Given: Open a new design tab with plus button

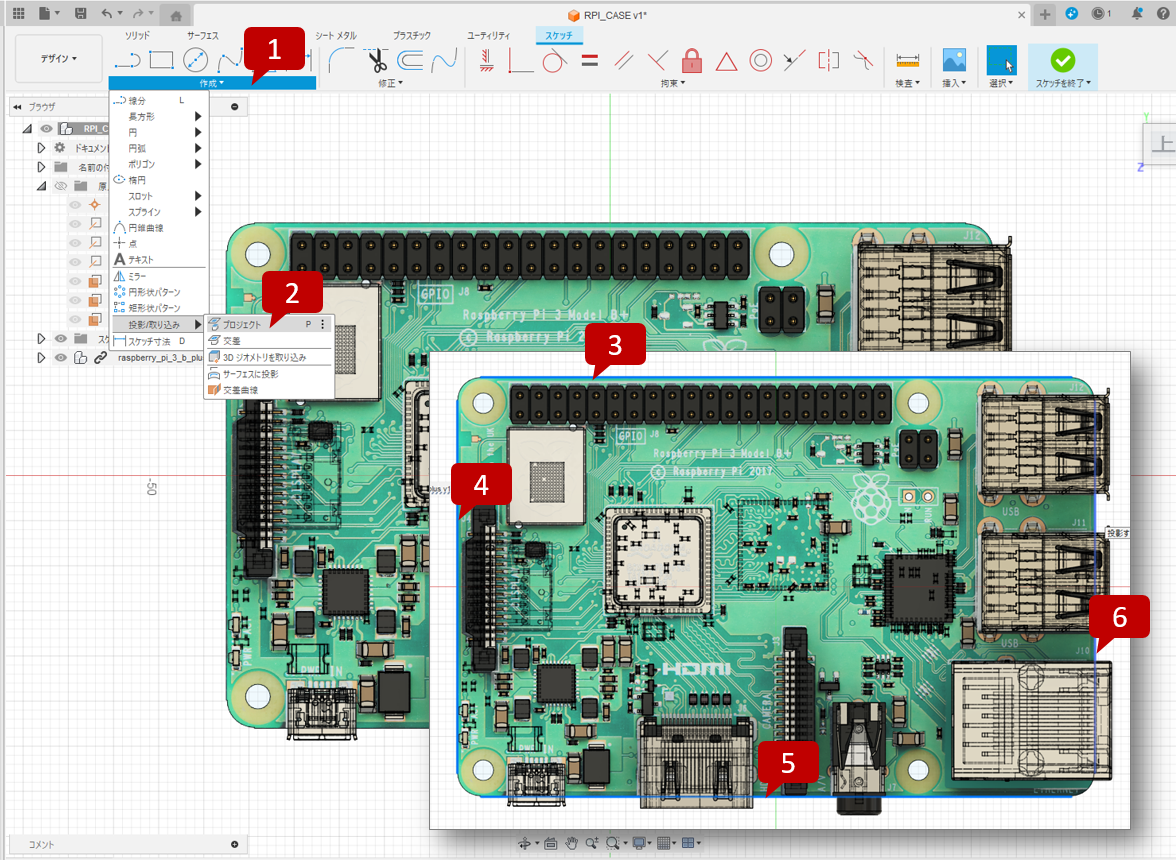Looking at the screenshot, I should pos(1045,14).
